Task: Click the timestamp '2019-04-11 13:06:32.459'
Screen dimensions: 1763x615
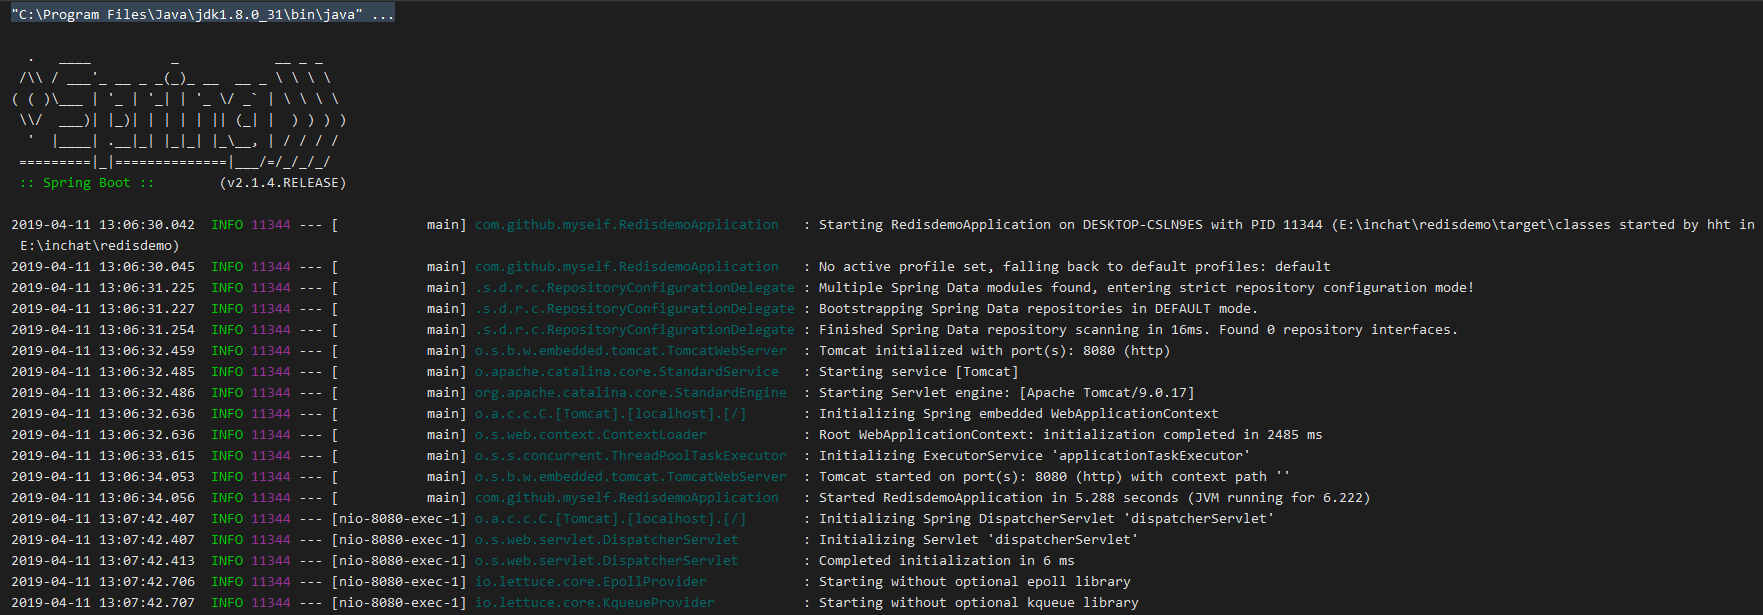Action: pyautogui.click(x=103, y=351)
